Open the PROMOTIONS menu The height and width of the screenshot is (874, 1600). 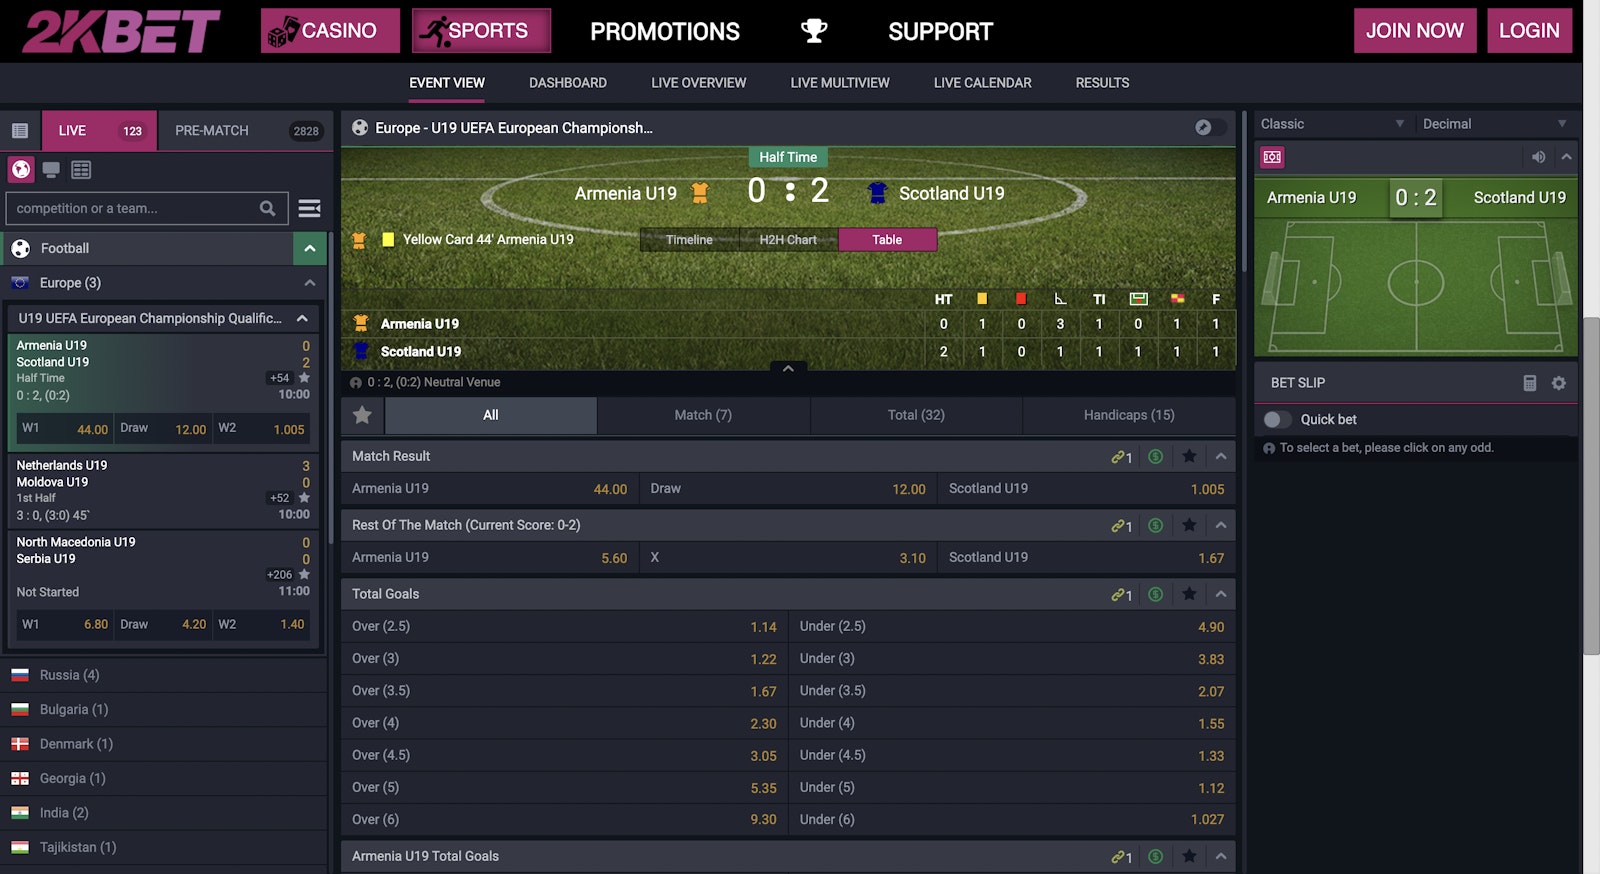click(x=664, y=31)
